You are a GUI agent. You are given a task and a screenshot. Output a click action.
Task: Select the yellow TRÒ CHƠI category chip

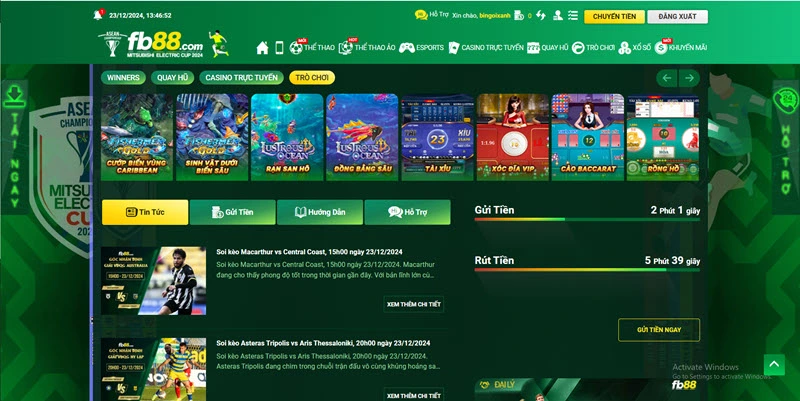point(312,78)
